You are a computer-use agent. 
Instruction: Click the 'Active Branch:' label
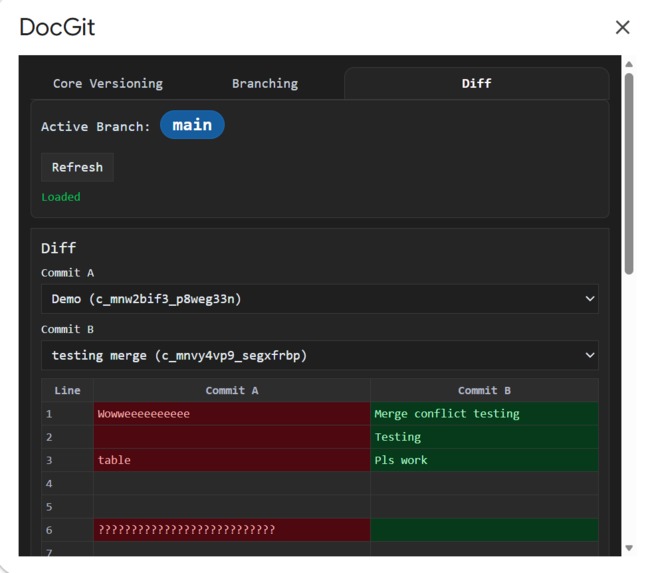tap(96, 126)
